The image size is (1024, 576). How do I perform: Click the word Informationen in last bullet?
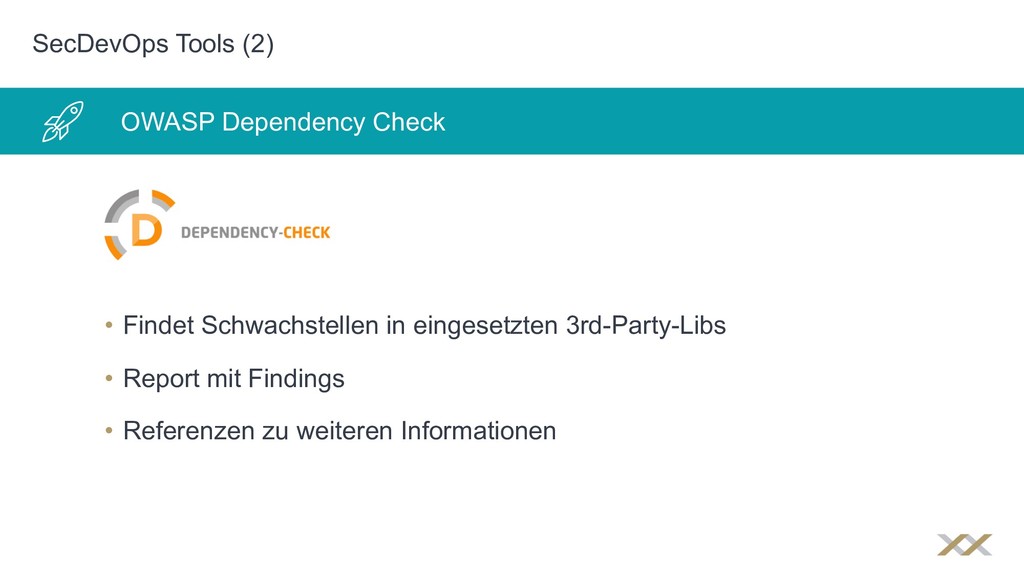478,431
